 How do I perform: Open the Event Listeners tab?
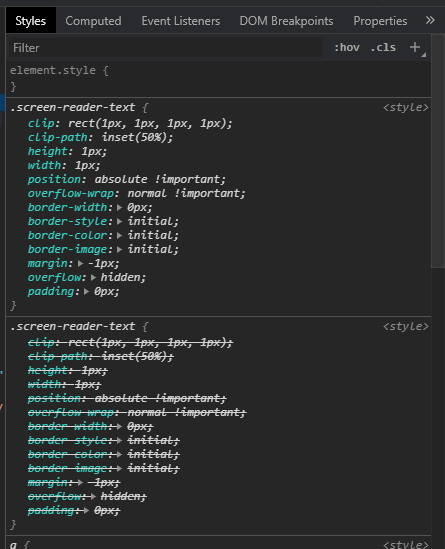181,21
